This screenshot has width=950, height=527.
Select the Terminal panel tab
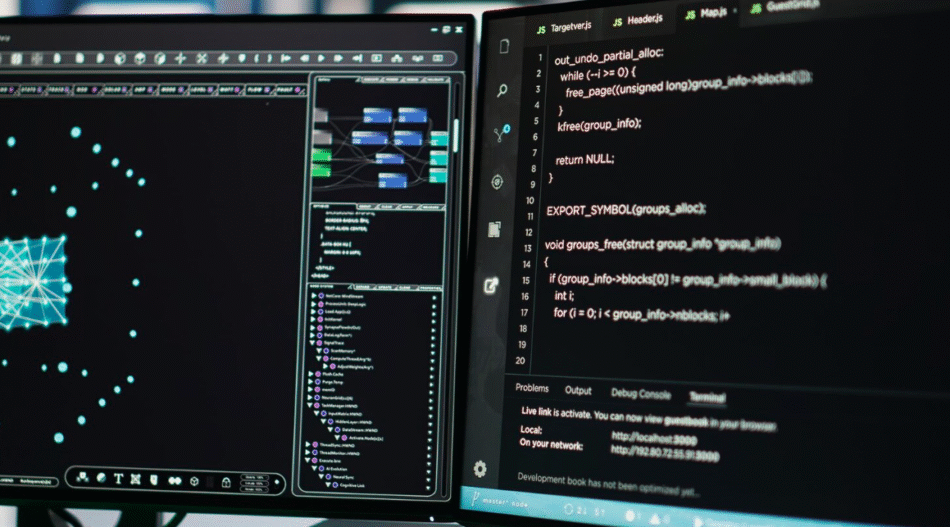(707, 397)
